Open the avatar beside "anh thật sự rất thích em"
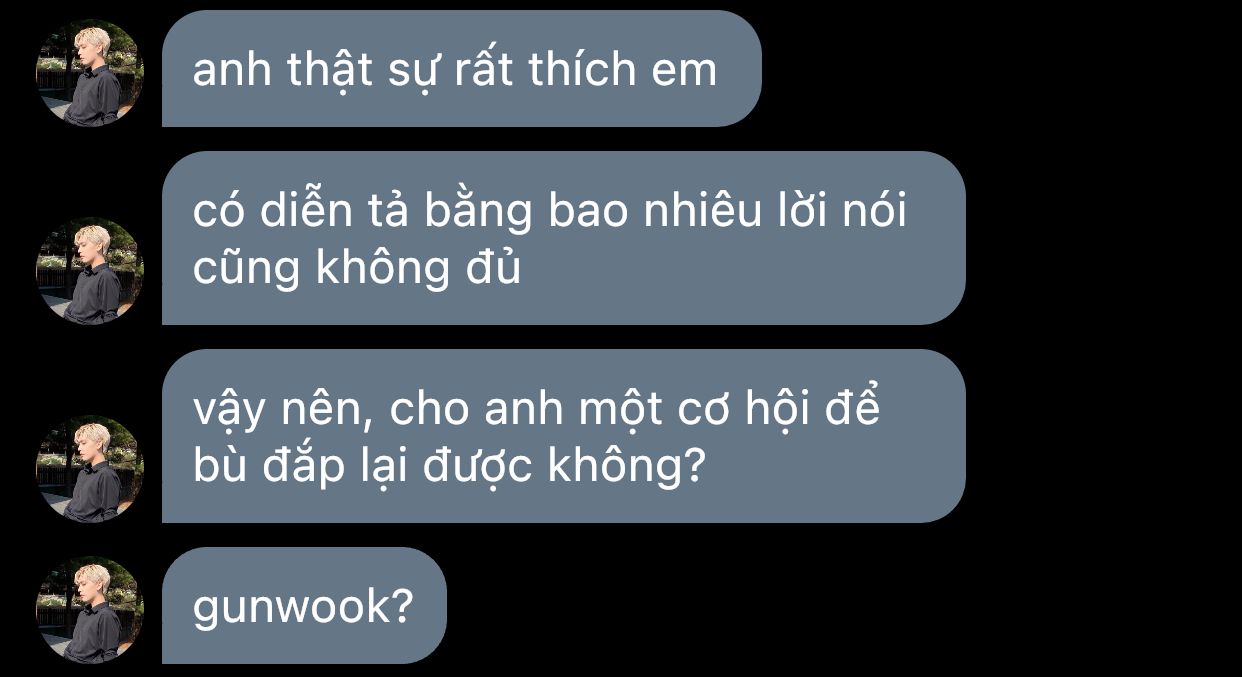1242x677 pixels. 90,73
